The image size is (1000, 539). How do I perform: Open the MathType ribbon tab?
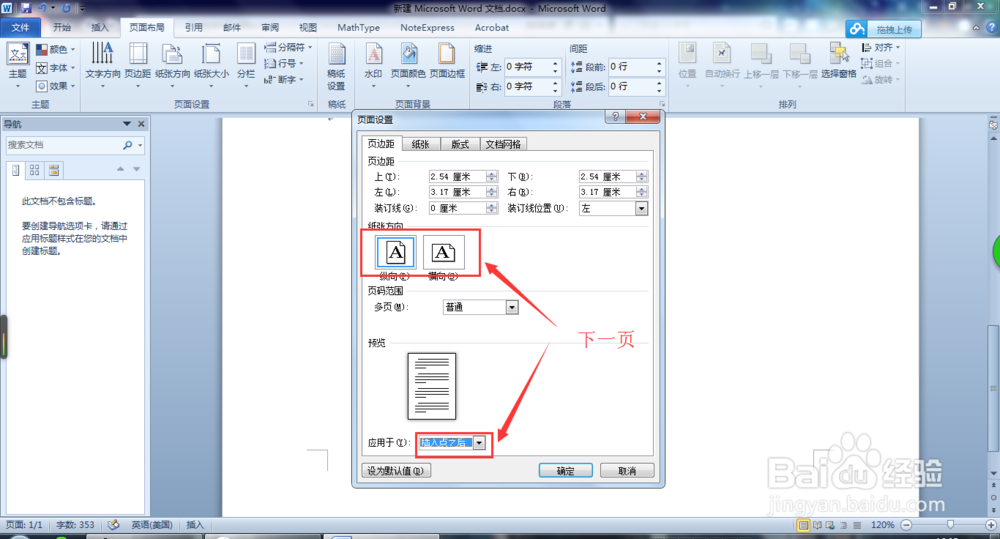(x=358, y=27)
